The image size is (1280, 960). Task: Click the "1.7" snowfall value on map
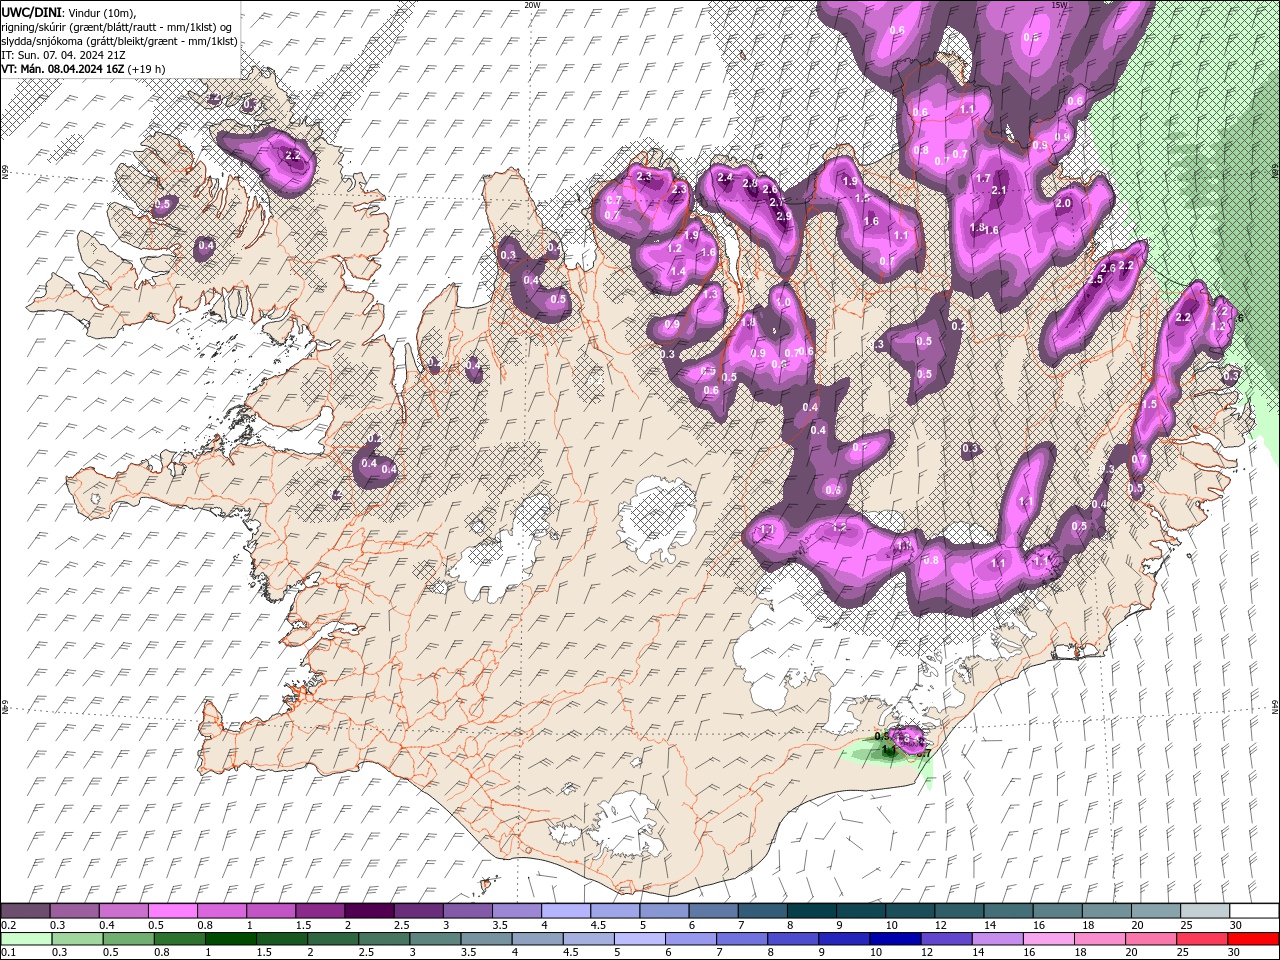[x=983, y=178]
